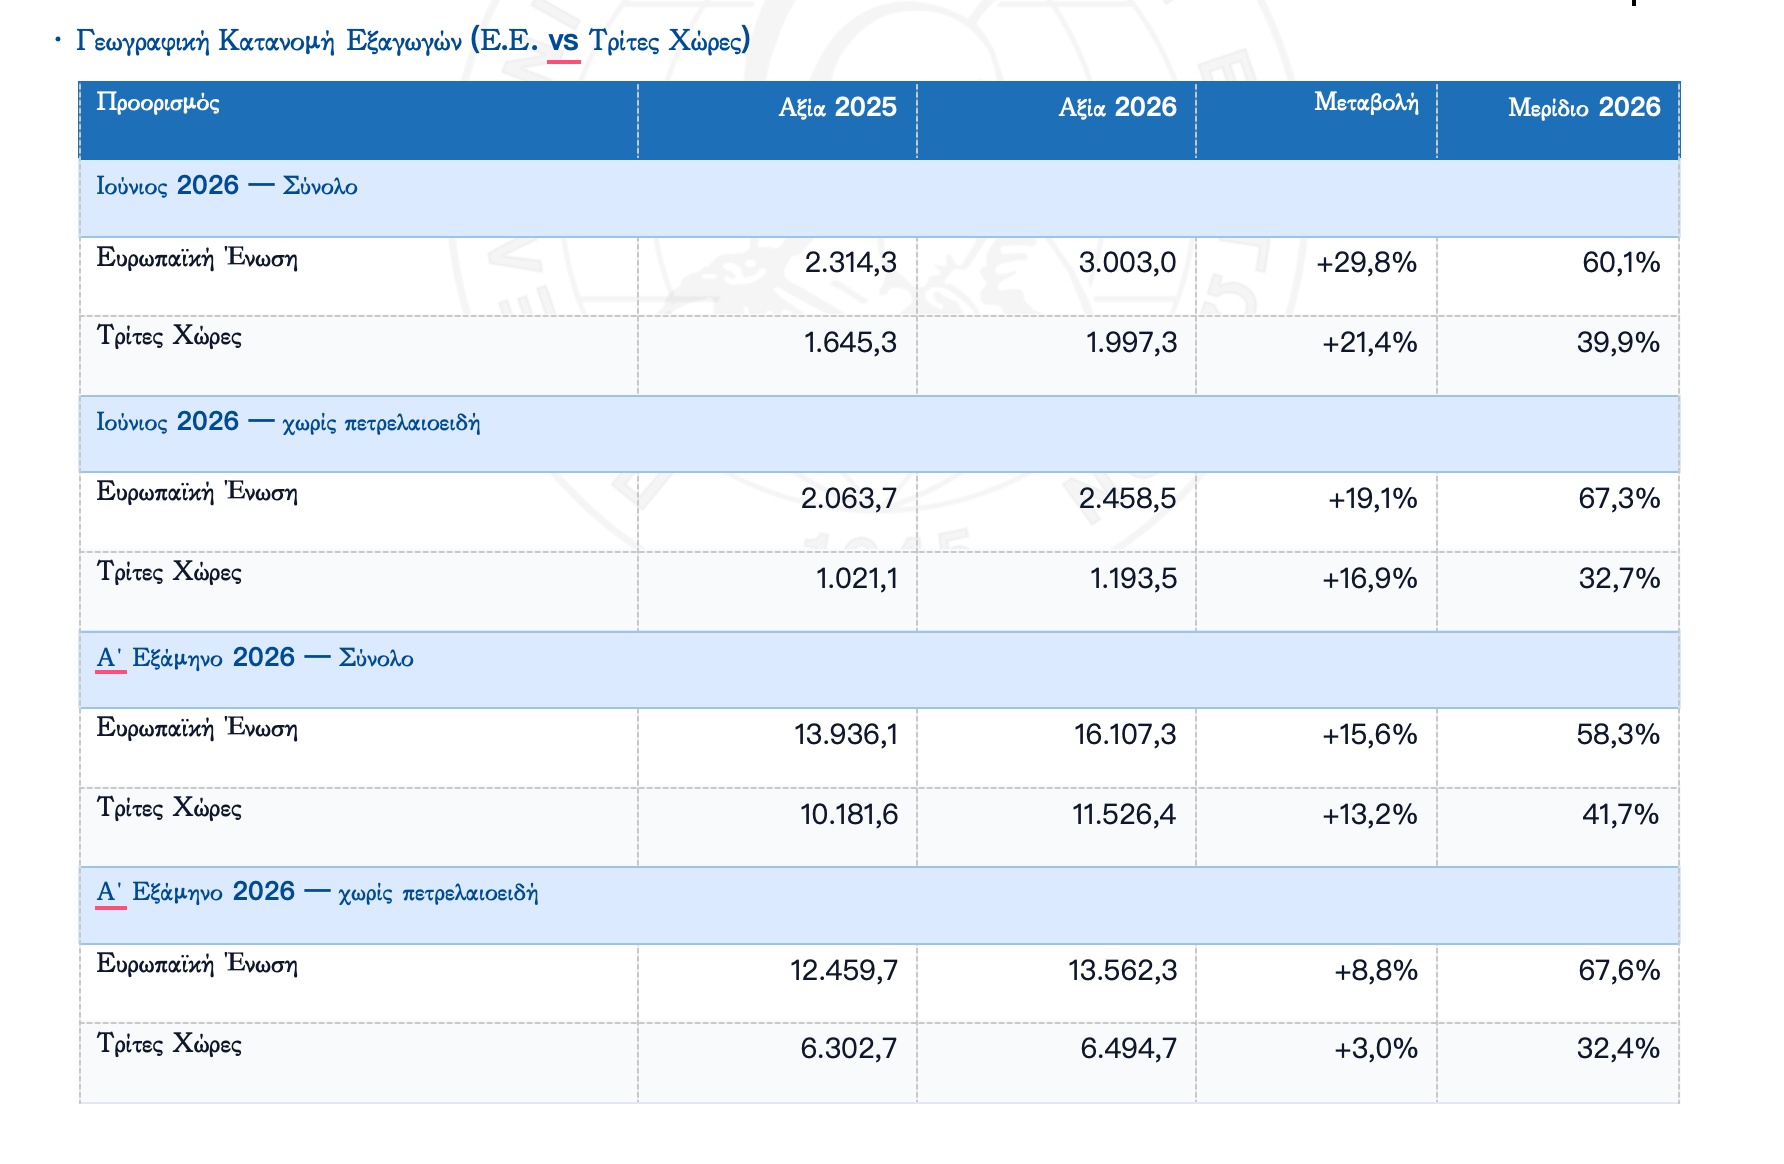Select the share value 67,3%
1784x1164 pixels.
pos(1620,498)
